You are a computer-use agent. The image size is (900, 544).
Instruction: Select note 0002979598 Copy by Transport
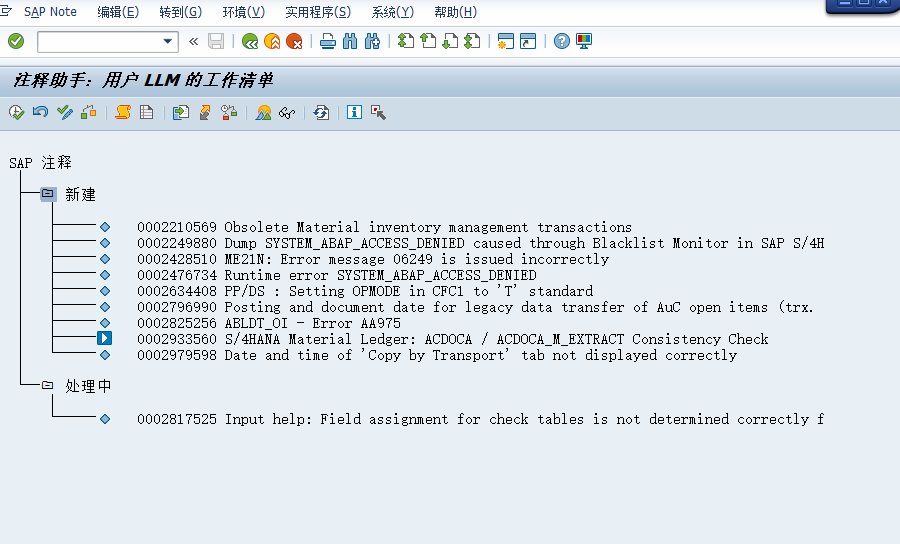(x=437, y=355)
